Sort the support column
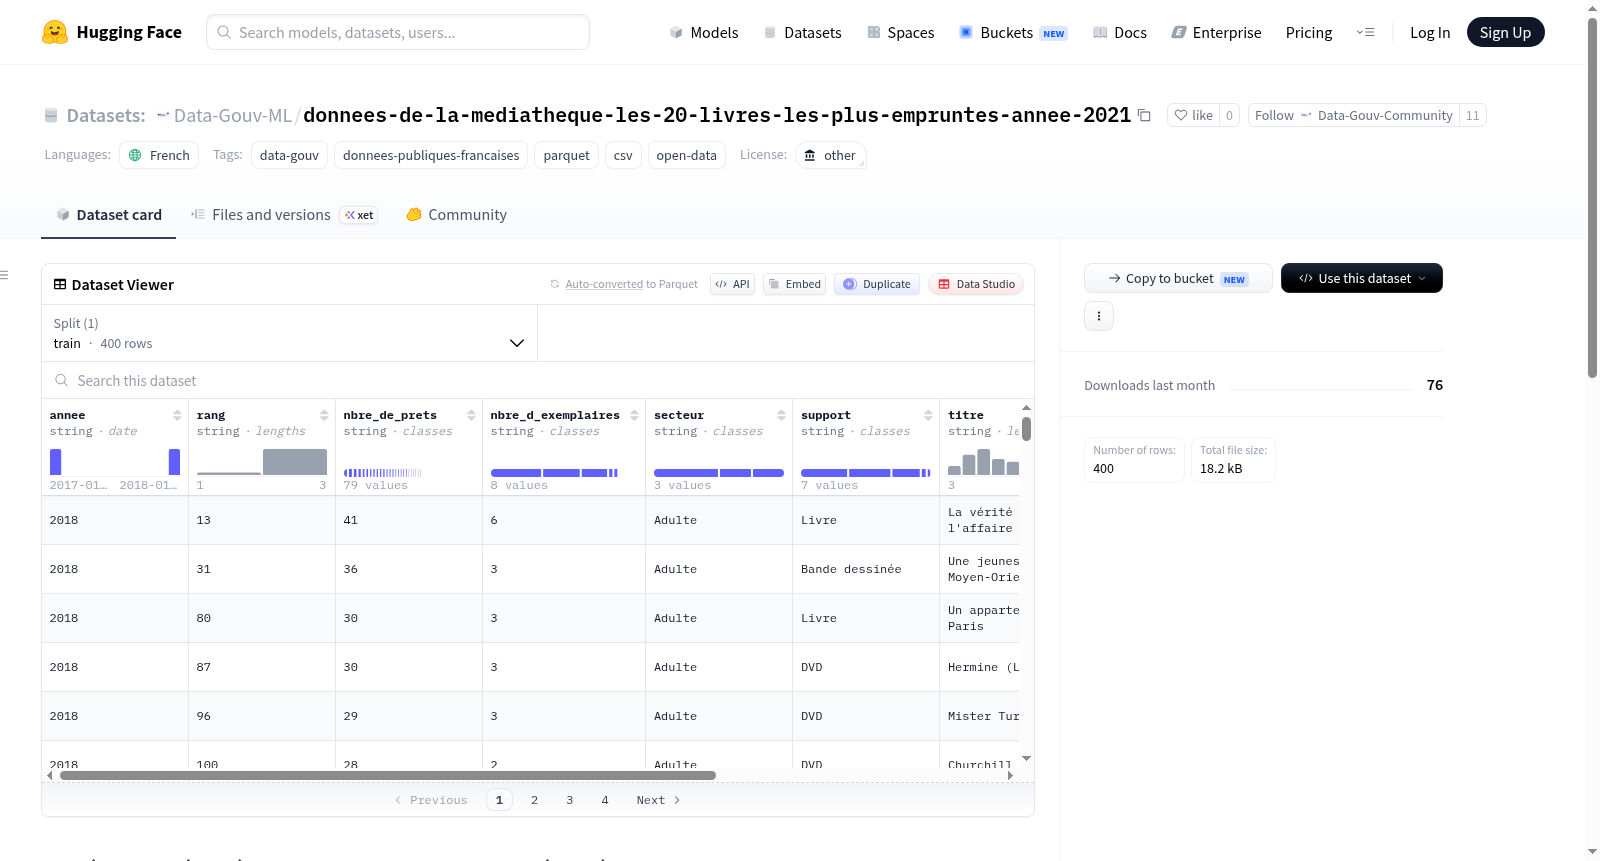This screenshot has height=861, width=1600. coord(928,415)
